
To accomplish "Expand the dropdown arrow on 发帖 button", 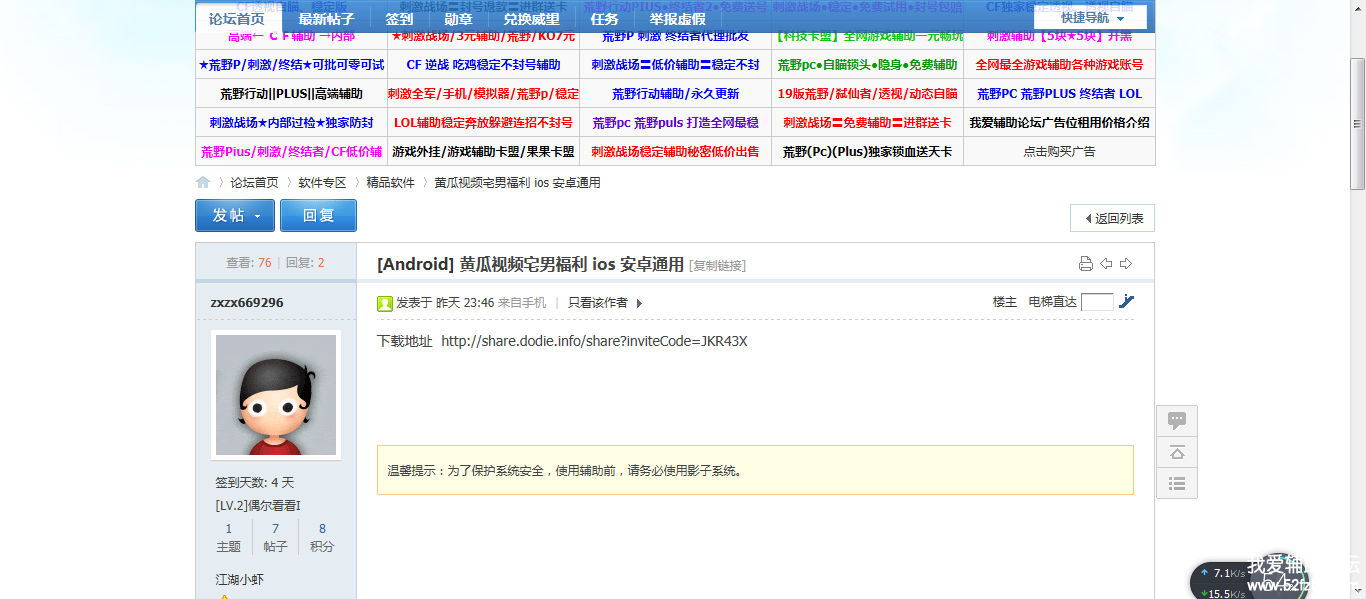I will pyautogui.click(x=258, y=216).
